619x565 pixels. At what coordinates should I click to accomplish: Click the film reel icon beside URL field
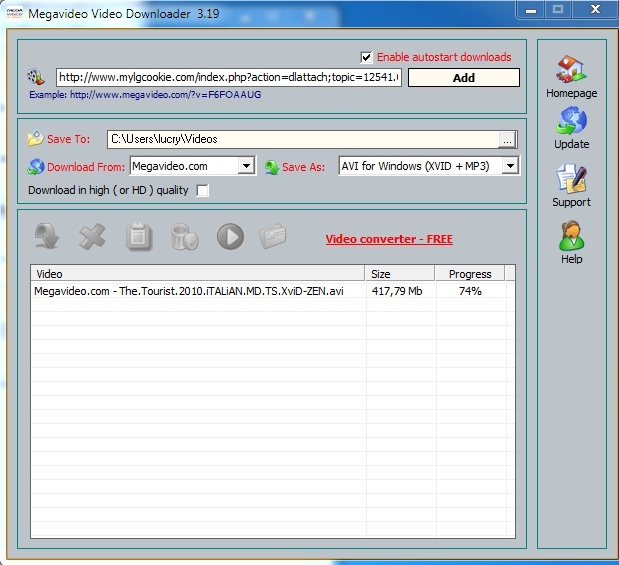coord(36,77)
